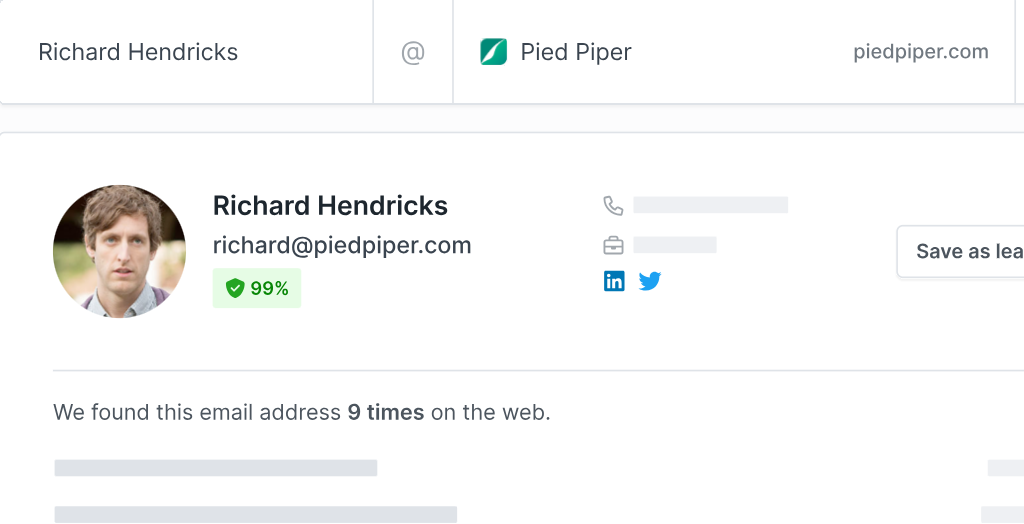Open Richard's Twitter profile icon

coord(650,281)
